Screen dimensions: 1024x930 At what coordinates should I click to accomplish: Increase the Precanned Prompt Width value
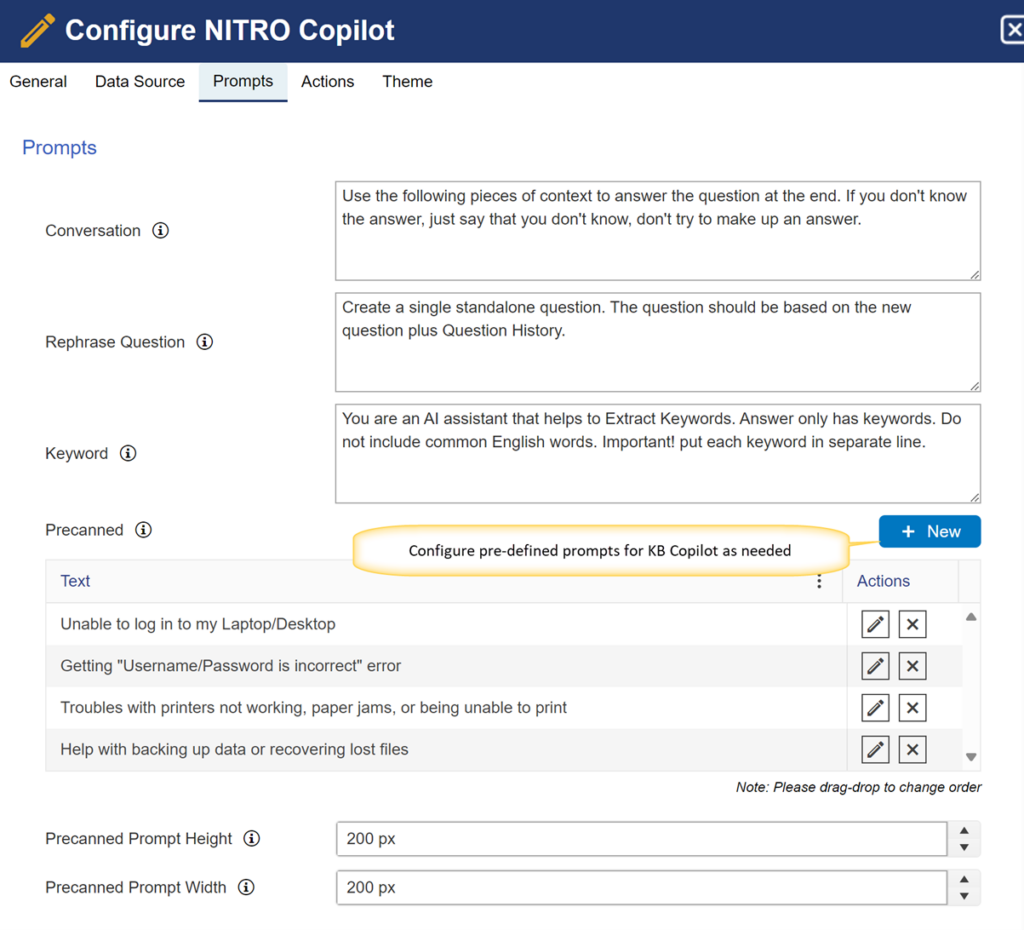click(x=964, y=879)
